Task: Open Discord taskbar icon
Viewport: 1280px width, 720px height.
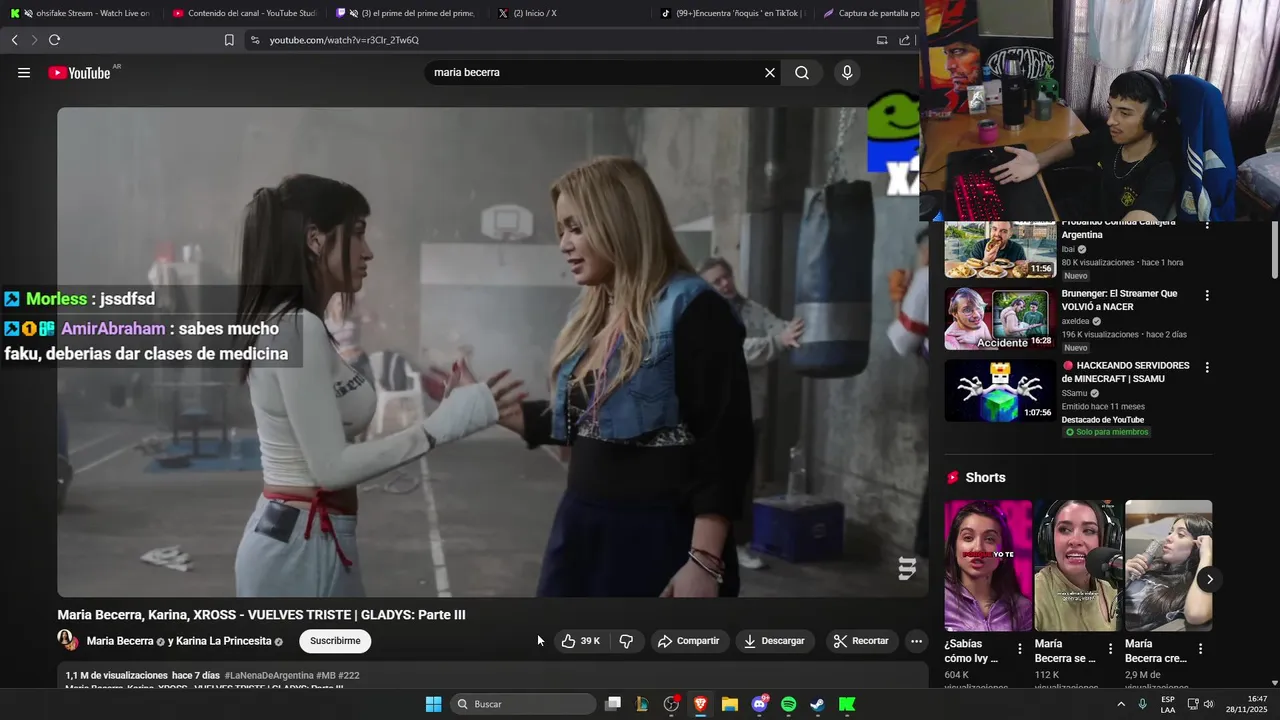Action: pos(759,704)
